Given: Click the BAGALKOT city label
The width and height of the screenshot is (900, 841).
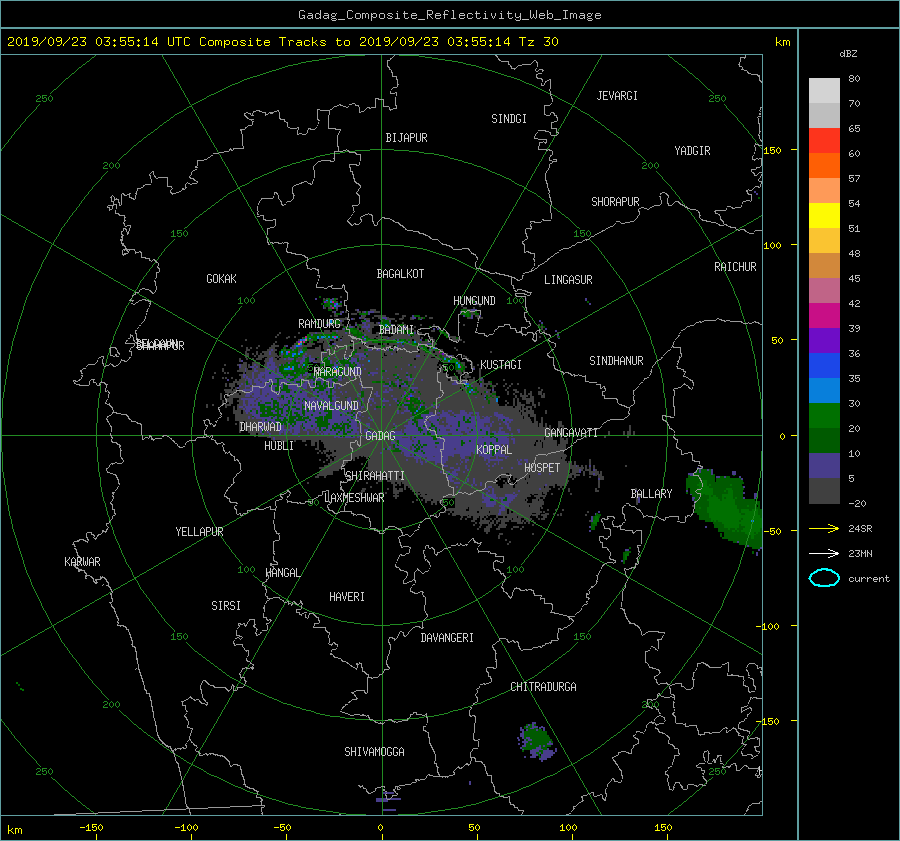Looking at the screenshot, I should (400, 274).
